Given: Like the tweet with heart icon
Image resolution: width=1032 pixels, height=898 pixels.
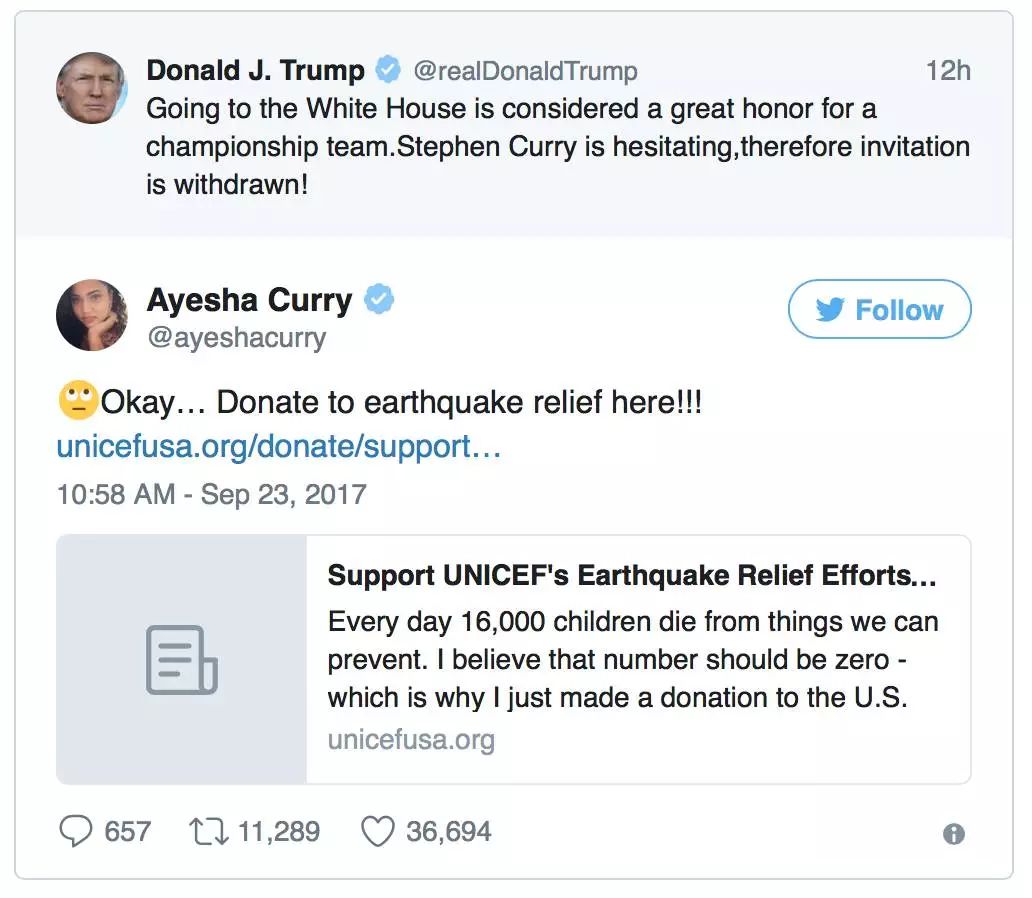Looking at the screenshot, I should 378,831.
